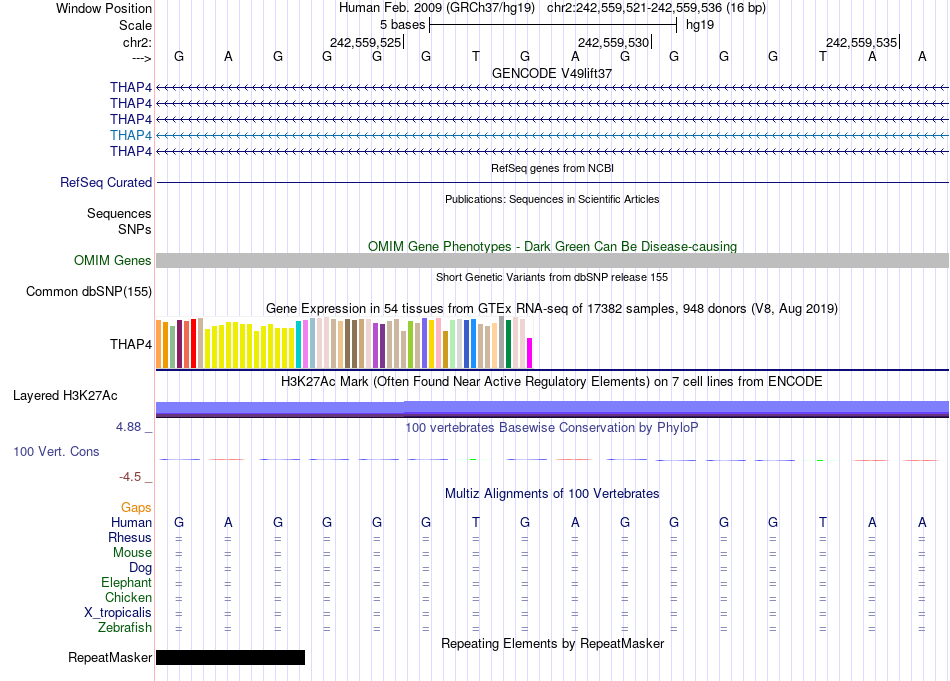950x681 pixels.
Task: Open the RefSeq Curated track label
Action: [x=106, y=182]
